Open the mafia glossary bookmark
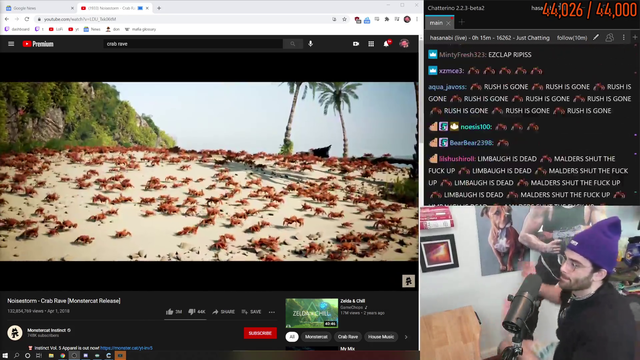640x360 pixels. click(140, 29)
